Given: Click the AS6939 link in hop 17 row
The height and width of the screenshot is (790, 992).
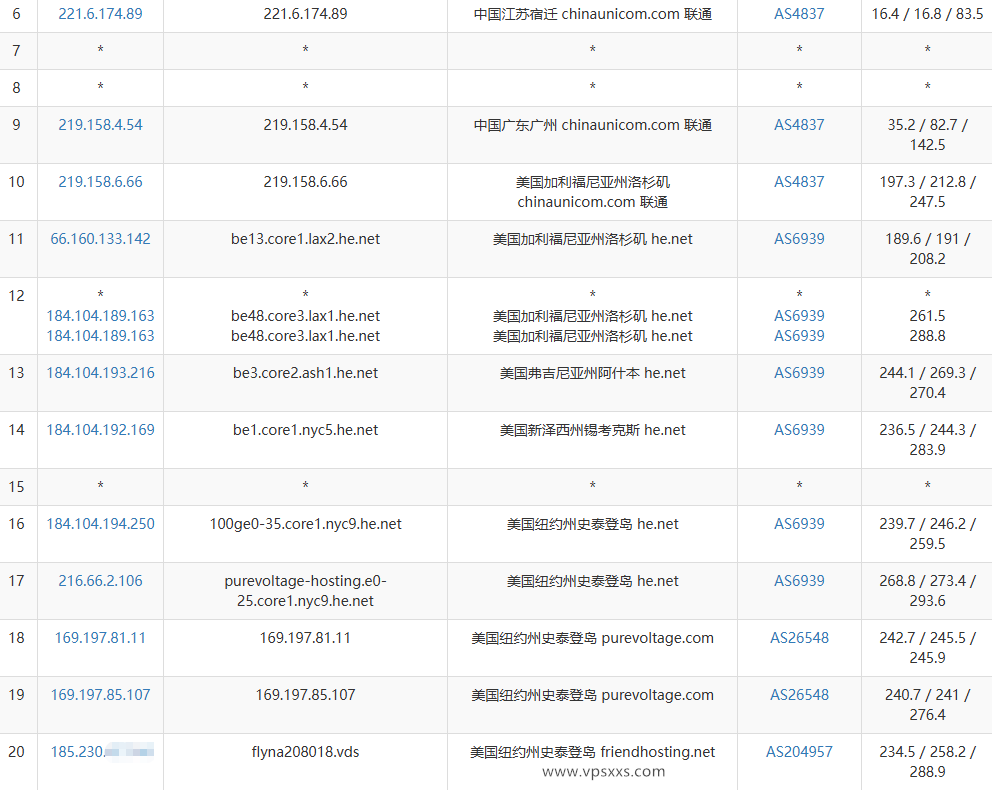Looking at the screenshot, I should tap(799, 581).
